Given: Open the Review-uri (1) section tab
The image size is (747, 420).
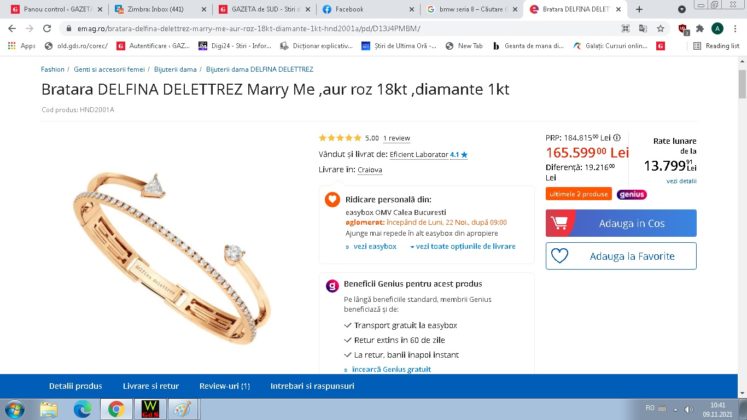Looking at the screenshot, I should coord(224,386).
